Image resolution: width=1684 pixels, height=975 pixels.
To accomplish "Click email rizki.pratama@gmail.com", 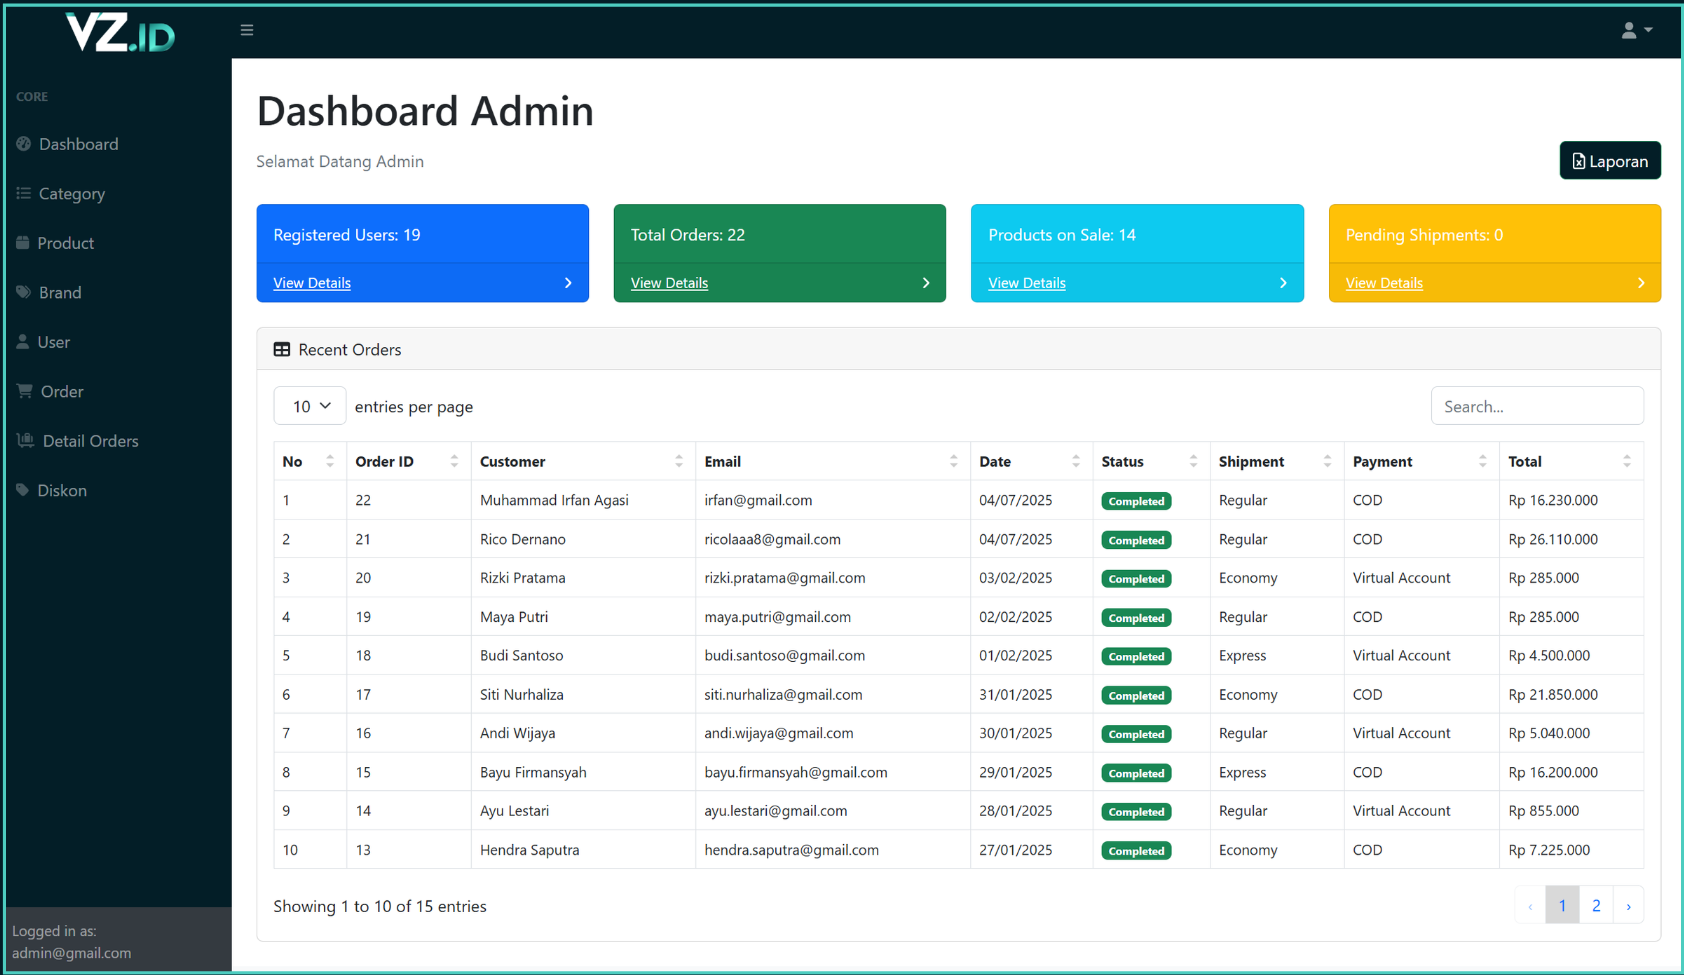I will point(785,578).
